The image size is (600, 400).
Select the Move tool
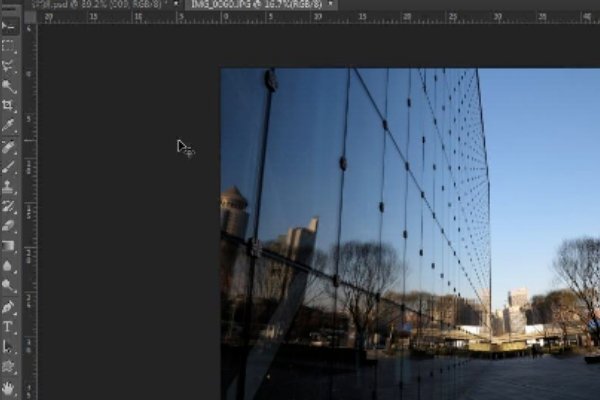(9, 26)
